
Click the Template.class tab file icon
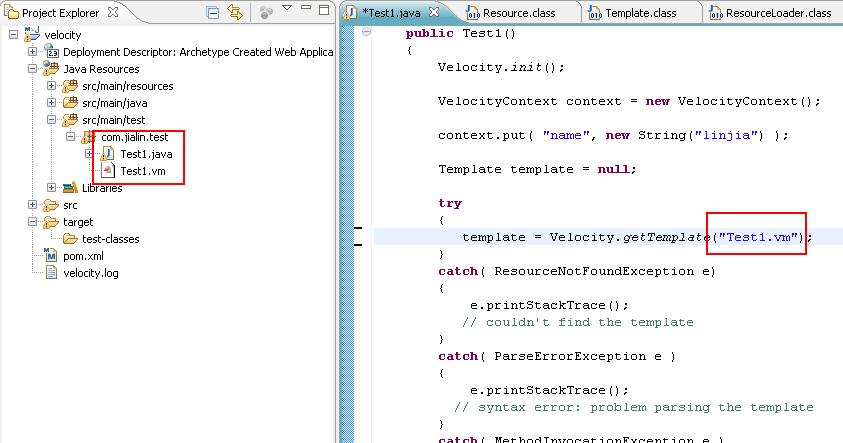point(595,13)
